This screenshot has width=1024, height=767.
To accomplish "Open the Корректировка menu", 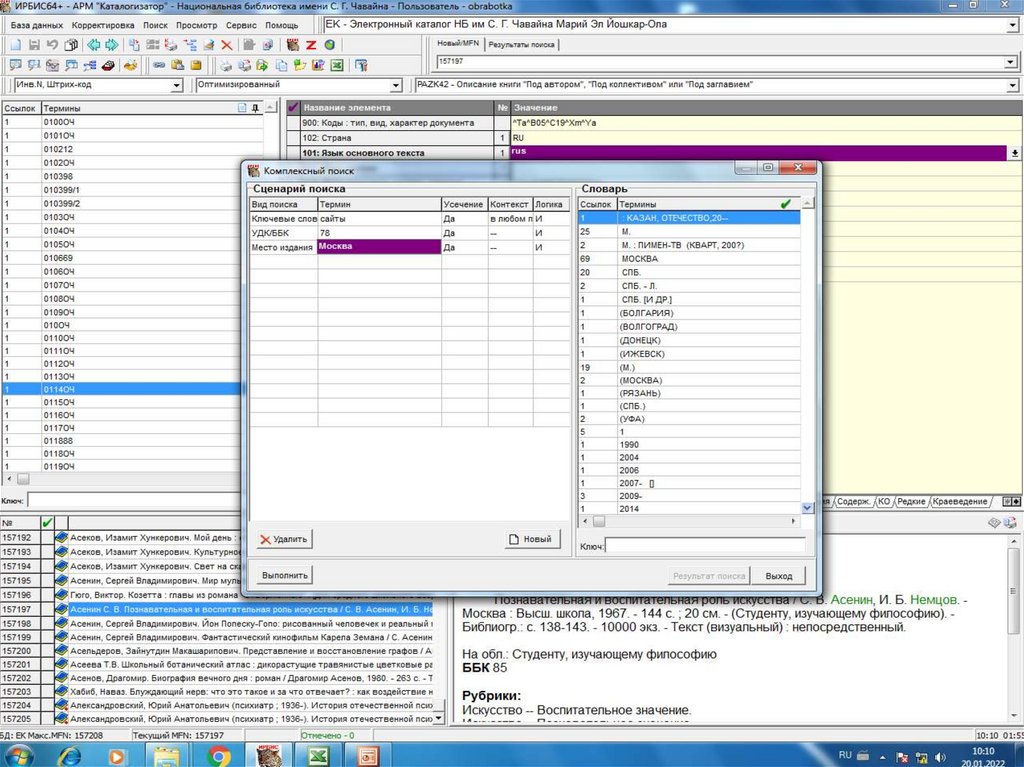I will 103,25.
